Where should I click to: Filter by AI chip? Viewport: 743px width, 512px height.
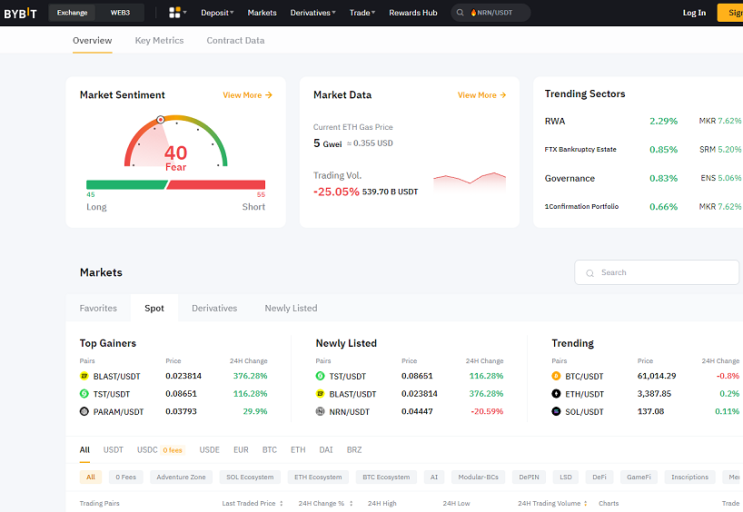point(434,477)
